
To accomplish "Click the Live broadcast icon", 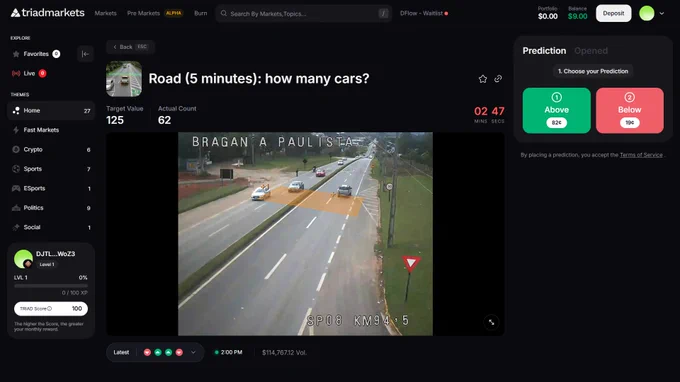I will point(16,73).
